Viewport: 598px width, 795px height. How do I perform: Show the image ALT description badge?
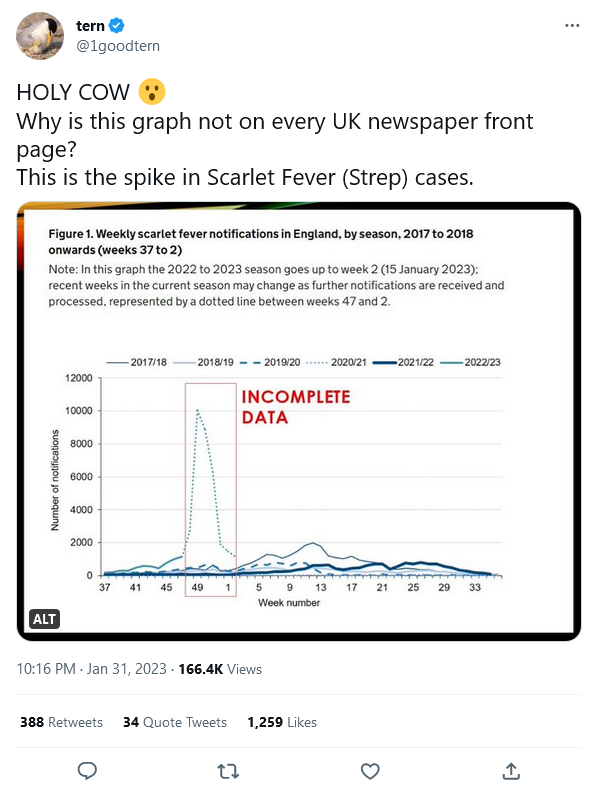(44, 619)
